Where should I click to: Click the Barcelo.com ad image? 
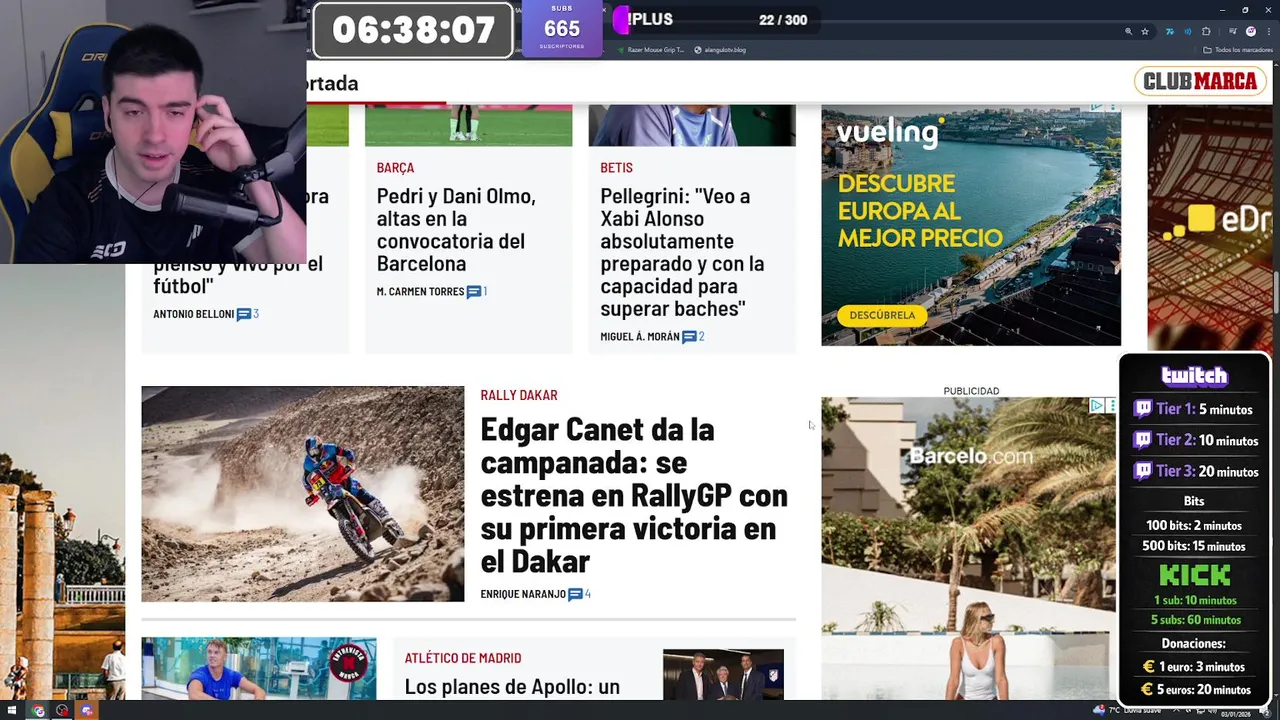[968, 548]
